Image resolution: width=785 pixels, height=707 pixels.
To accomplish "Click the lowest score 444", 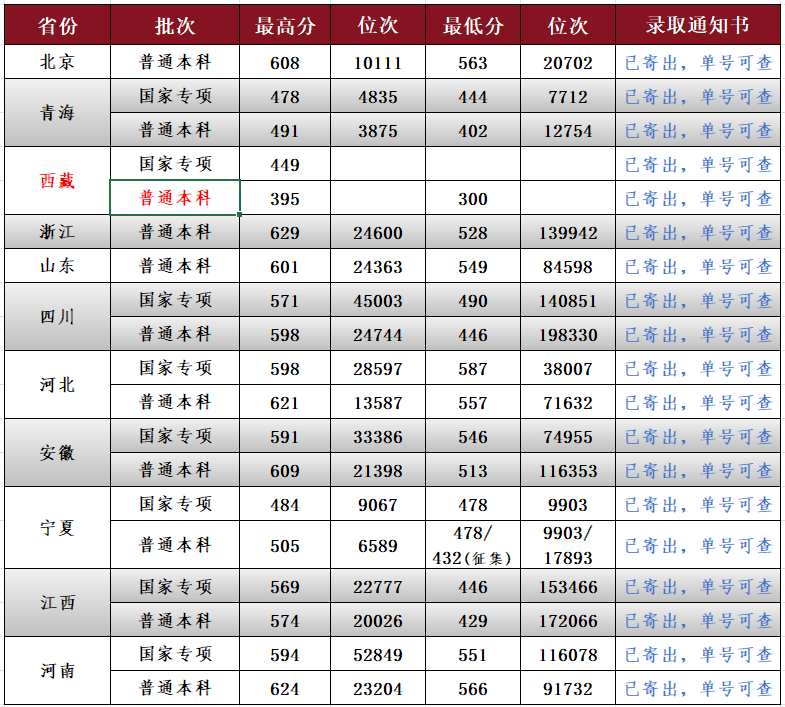I will [x=473, y=97].
